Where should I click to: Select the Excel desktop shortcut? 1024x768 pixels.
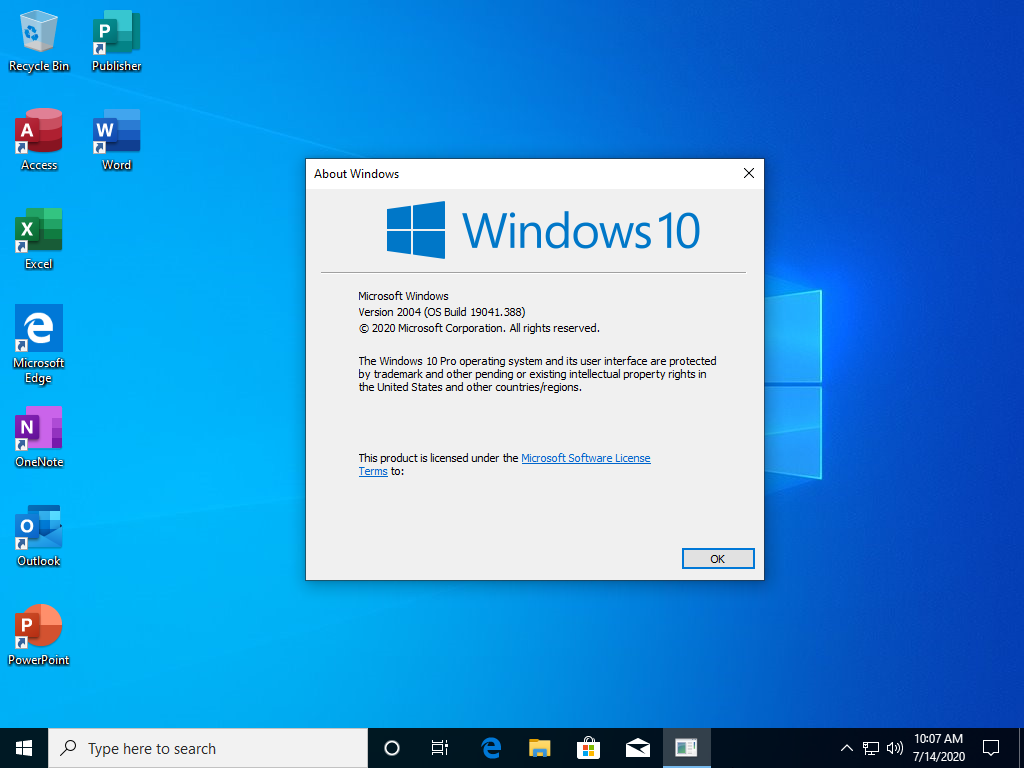tap(39, 239)
